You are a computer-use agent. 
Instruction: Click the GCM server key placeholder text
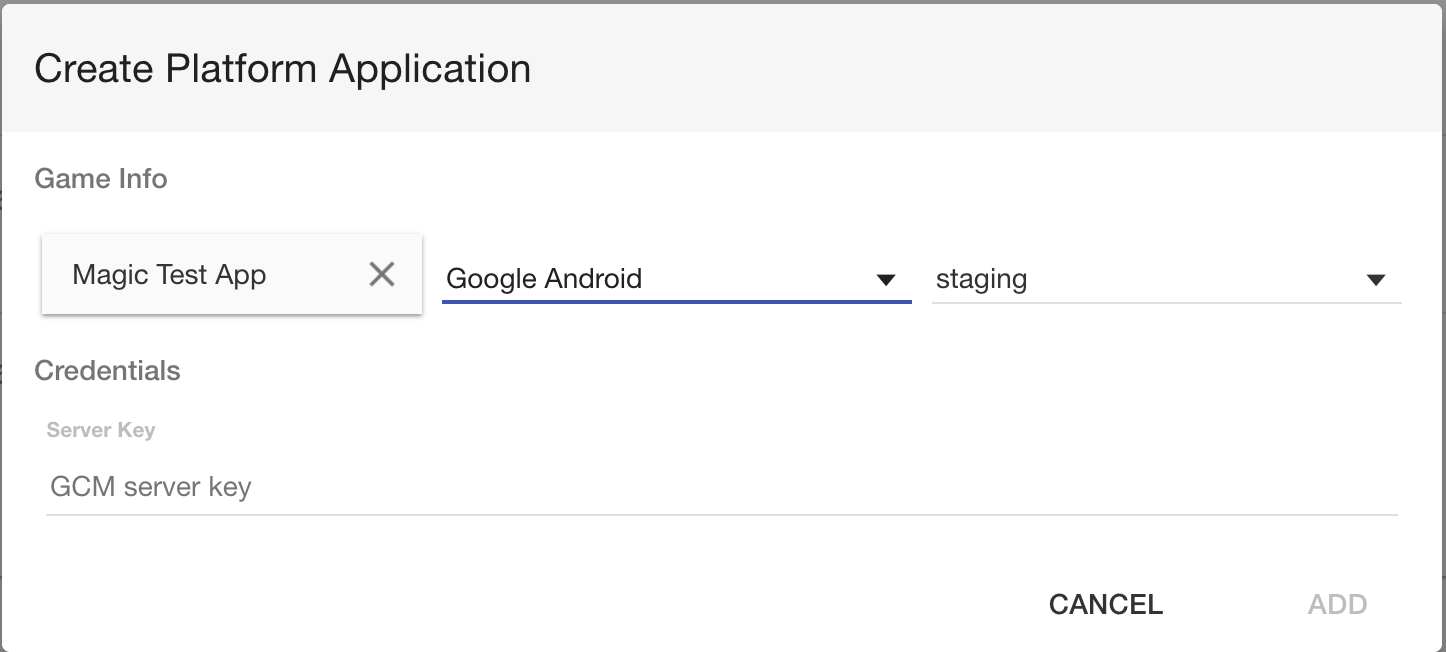pyautogui.click(x=151, y=487)
